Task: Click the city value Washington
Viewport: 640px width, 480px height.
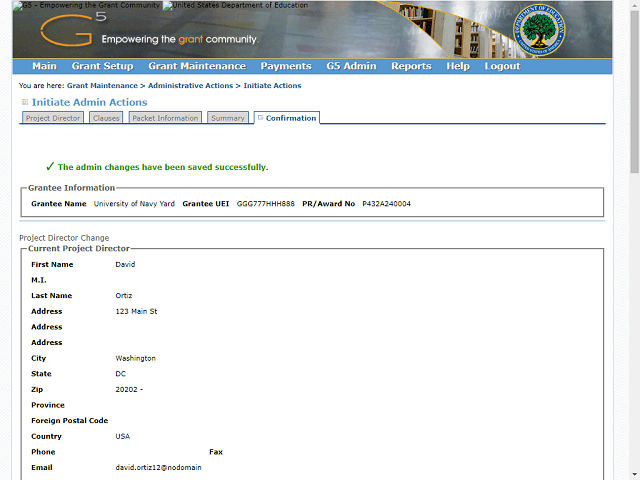Action: [x=136, y=358]
